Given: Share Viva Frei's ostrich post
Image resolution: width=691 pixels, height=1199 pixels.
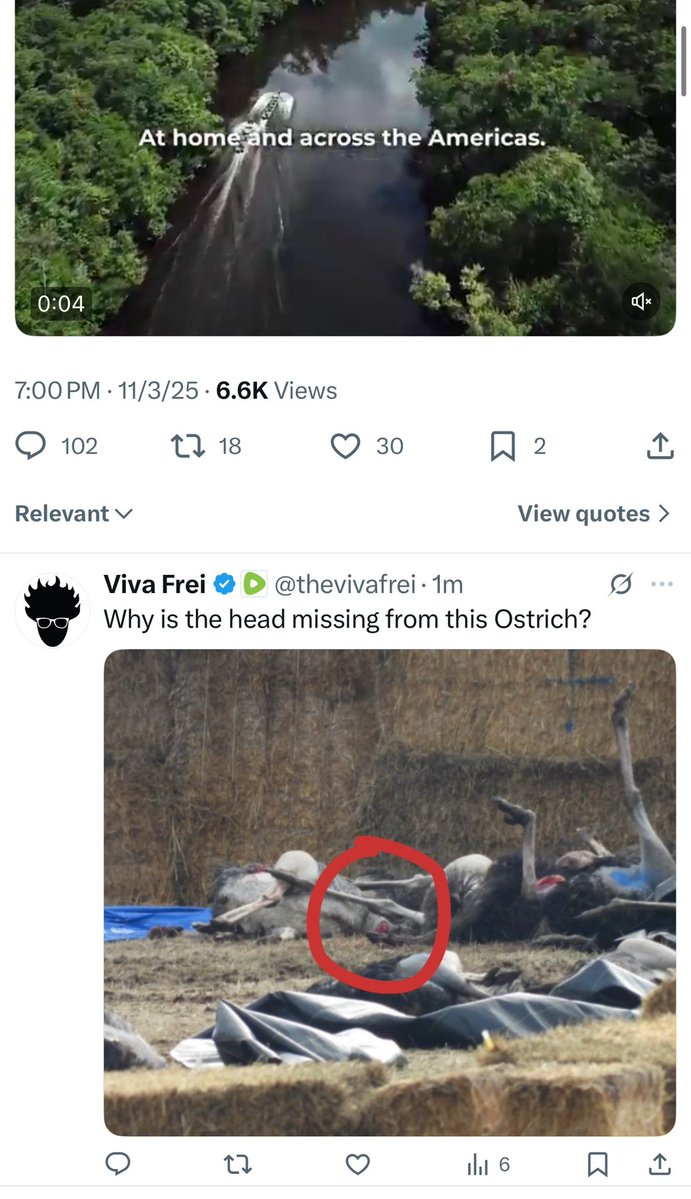Looking at the screenshot, I should (659, 1164).
